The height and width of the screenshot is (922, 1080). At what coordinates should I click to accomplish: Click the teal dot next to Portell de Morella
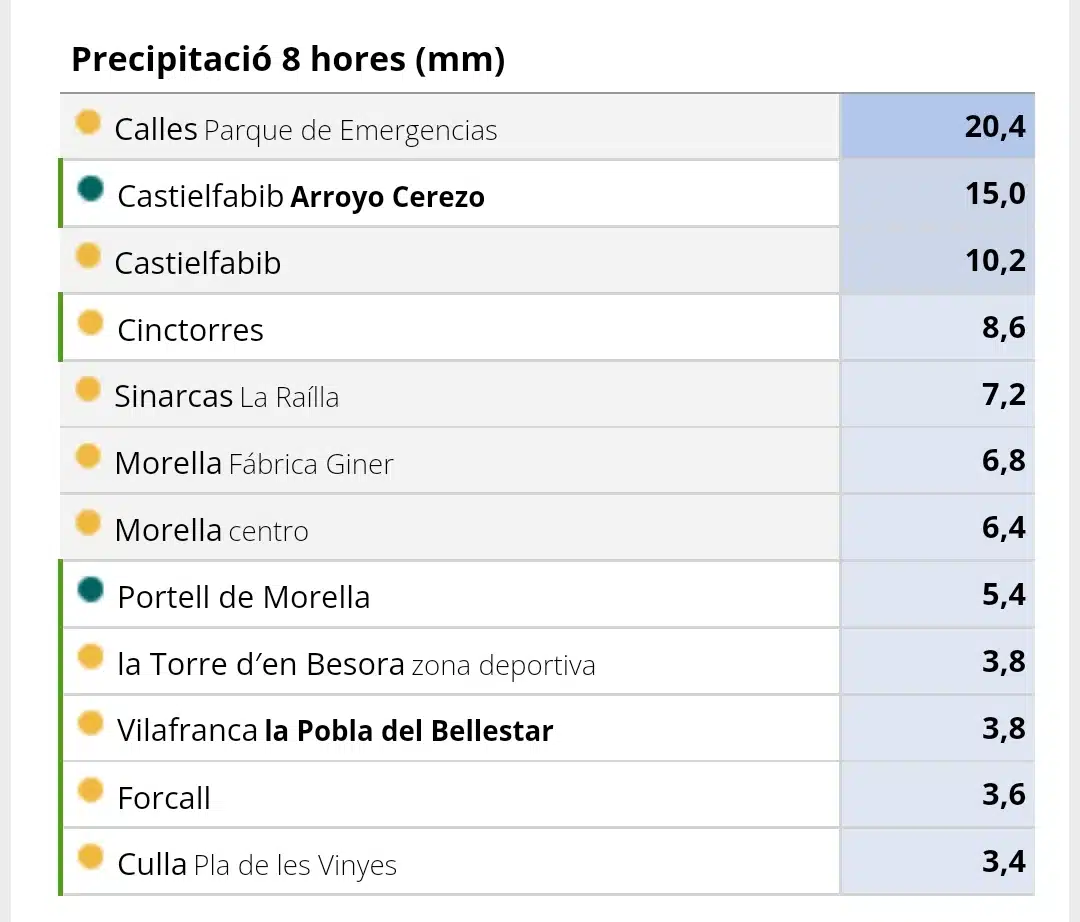click(x=90, y=589)
